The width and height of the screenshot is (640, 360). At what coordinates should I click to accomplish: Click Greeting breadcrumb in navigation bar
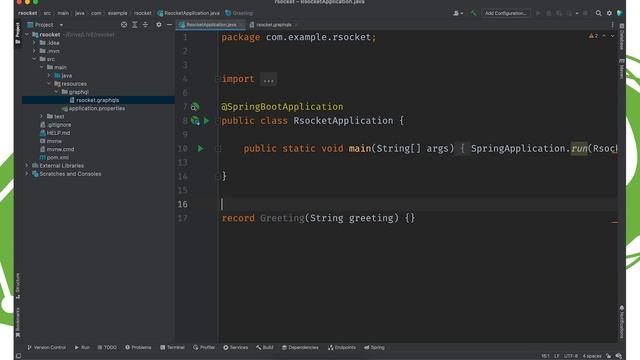pyautogui.click(x=240, y=13)
